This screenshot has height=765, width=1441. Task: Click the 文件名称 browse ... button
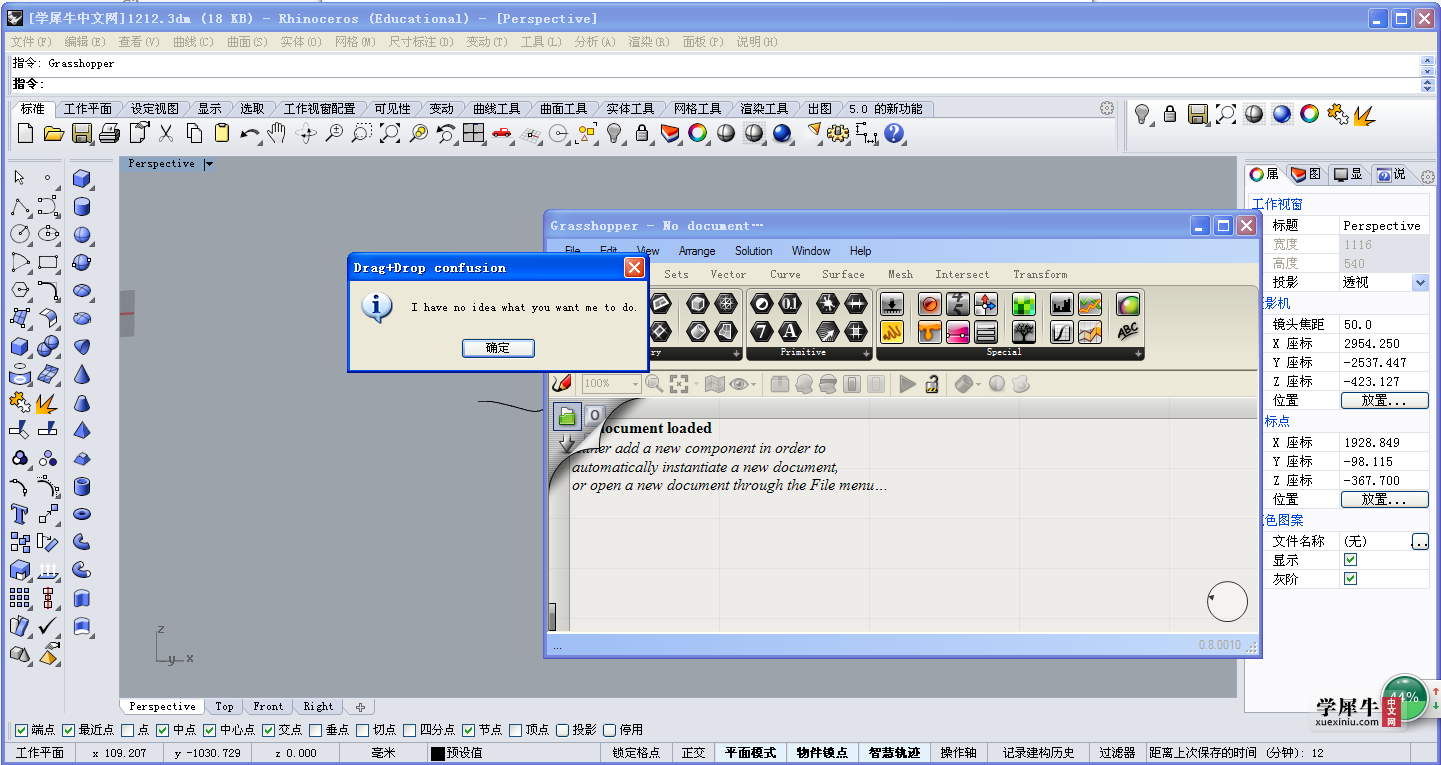[x=1420, y=541]
